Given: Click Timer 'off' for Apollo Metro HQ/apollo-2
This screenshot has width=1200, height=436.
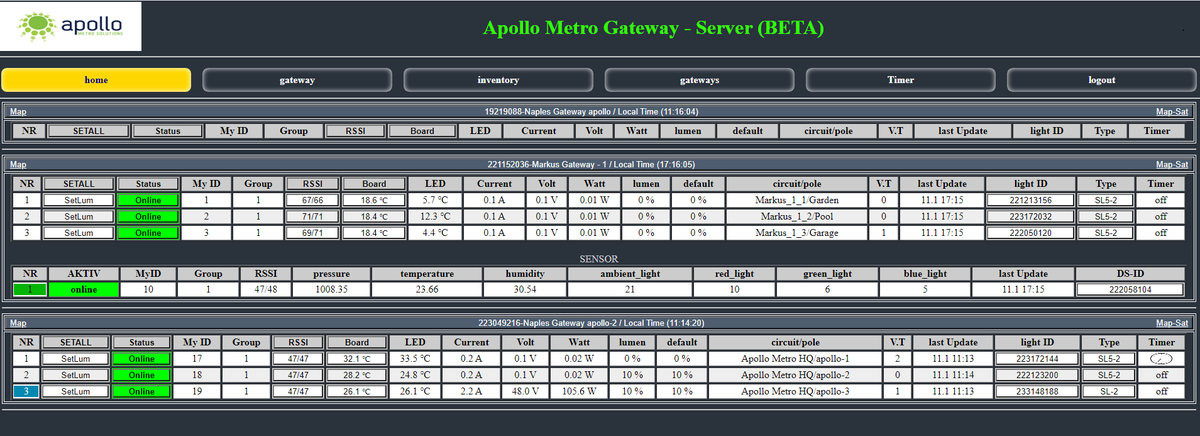Looking at the screenshot, I should pos(1161,374).
